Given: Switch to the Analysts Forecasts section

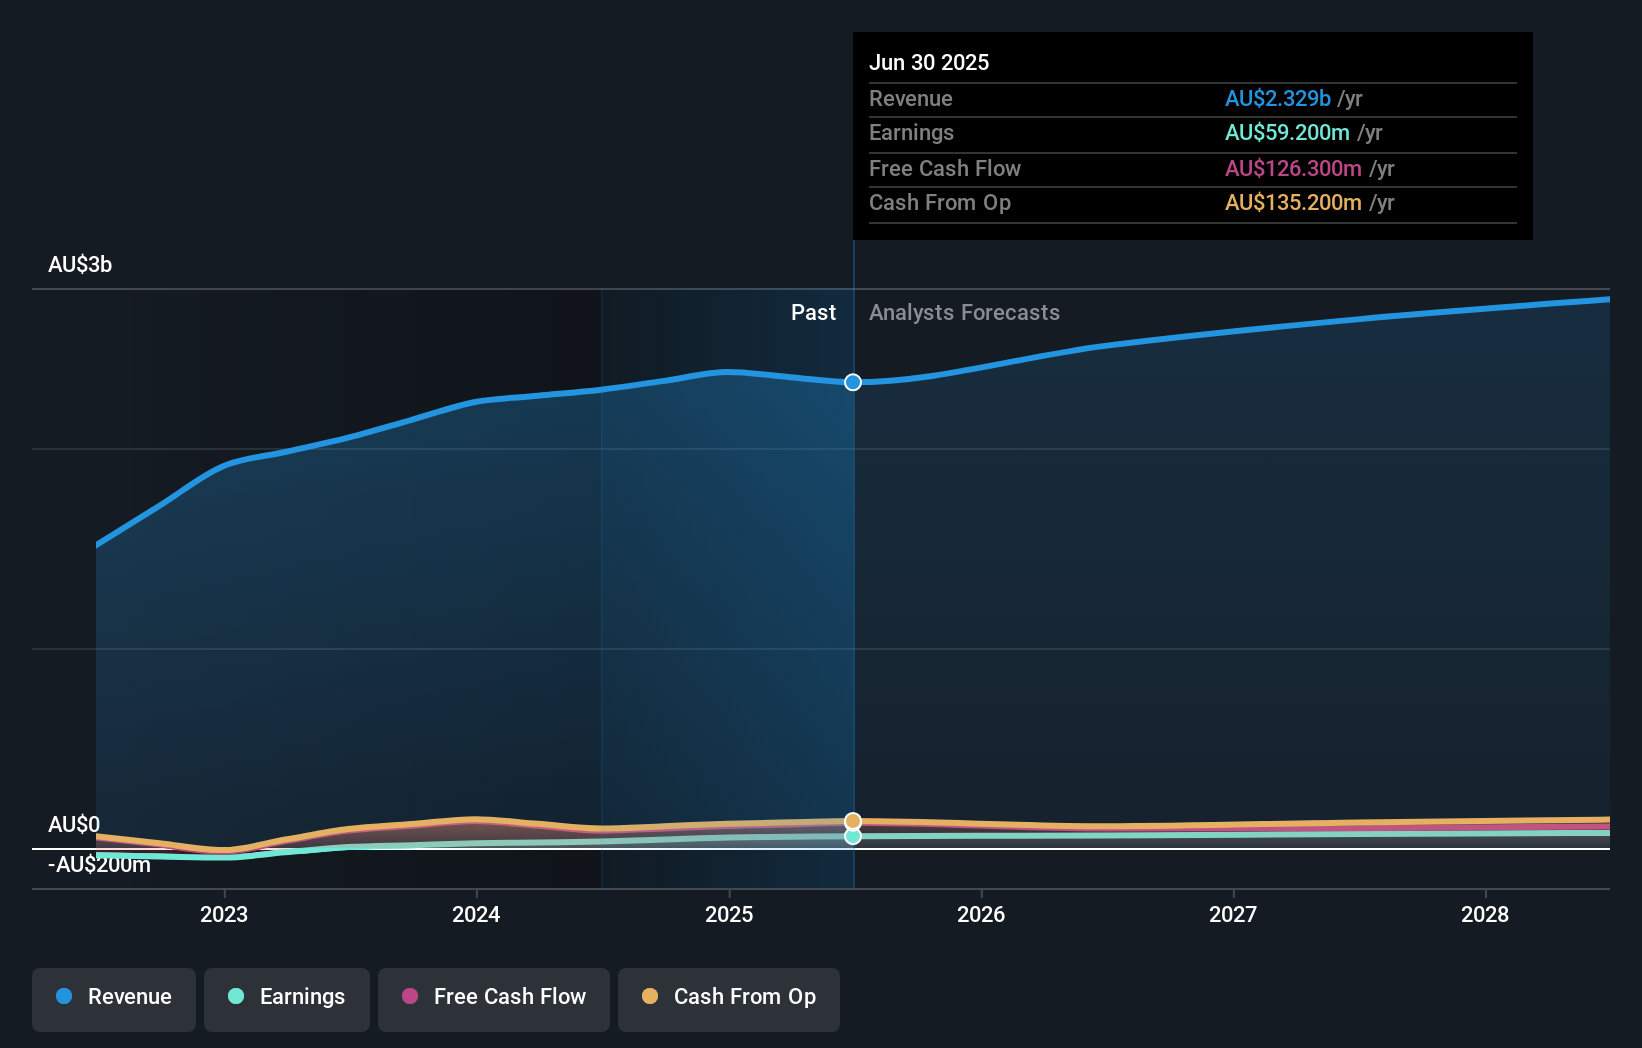Looking at the screenshot, I should click(x=963, y=312).
